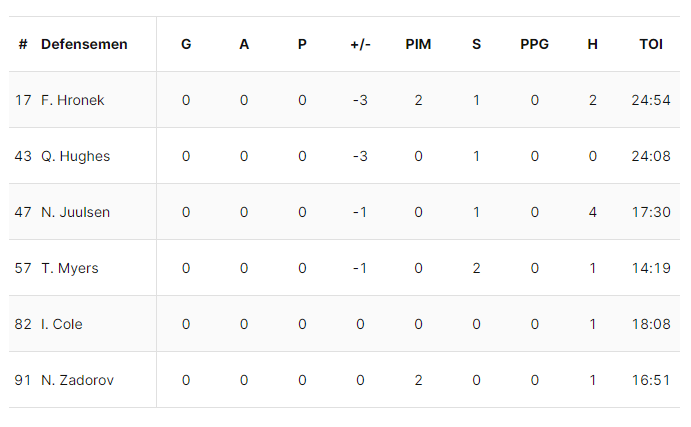Sort by the +/- column header
The width and height of the screenshot is (691, 427).
pos(360,45)
